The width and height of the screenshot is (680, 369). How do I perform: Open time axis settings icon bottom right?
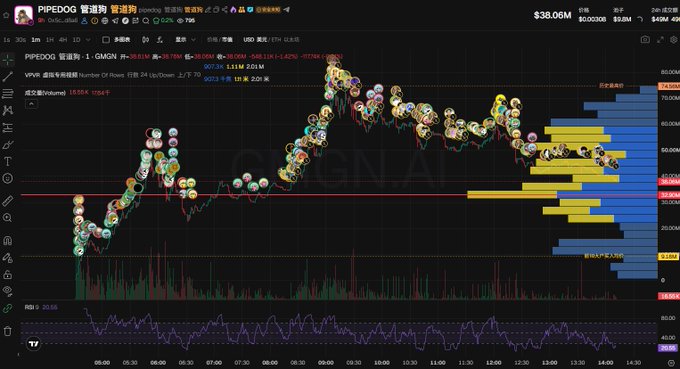click(x=671, y=362)
